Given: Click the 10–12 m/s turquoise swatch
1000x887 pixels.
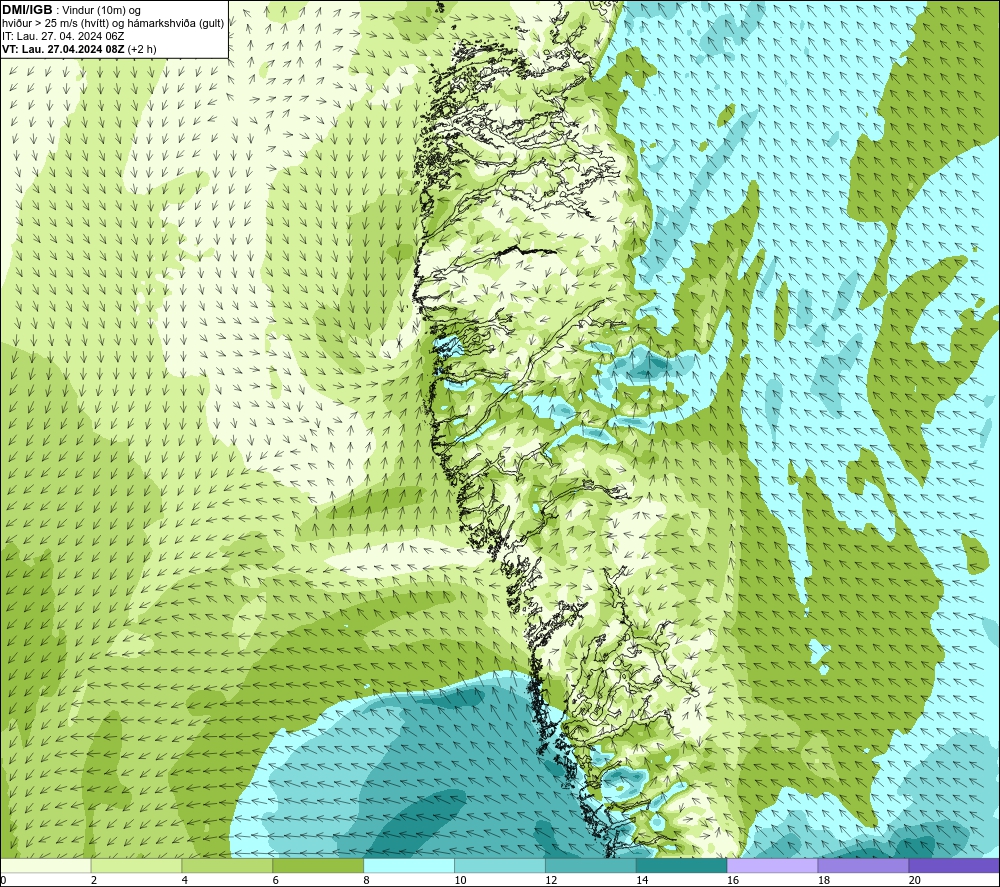Looking at the screenshot, I should coord(499,865).
